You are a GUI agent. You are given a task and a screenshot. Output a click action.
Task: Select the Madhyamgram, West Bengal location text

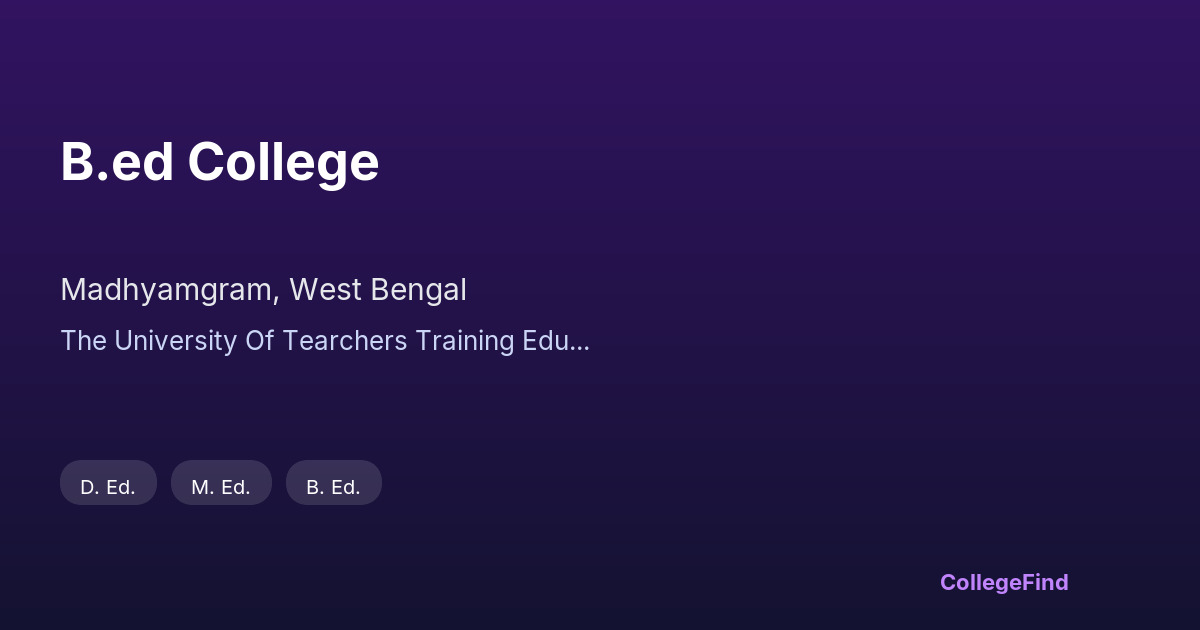tap(263, 290)
